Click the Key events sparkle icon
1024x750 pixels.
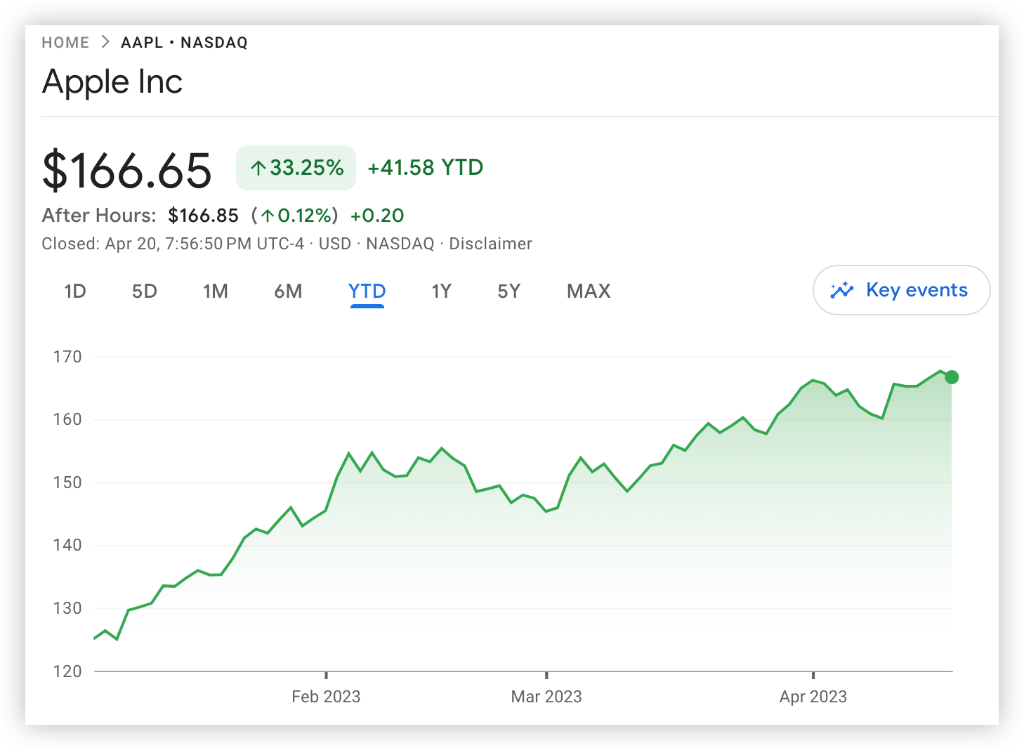click(x=843, y=291)
